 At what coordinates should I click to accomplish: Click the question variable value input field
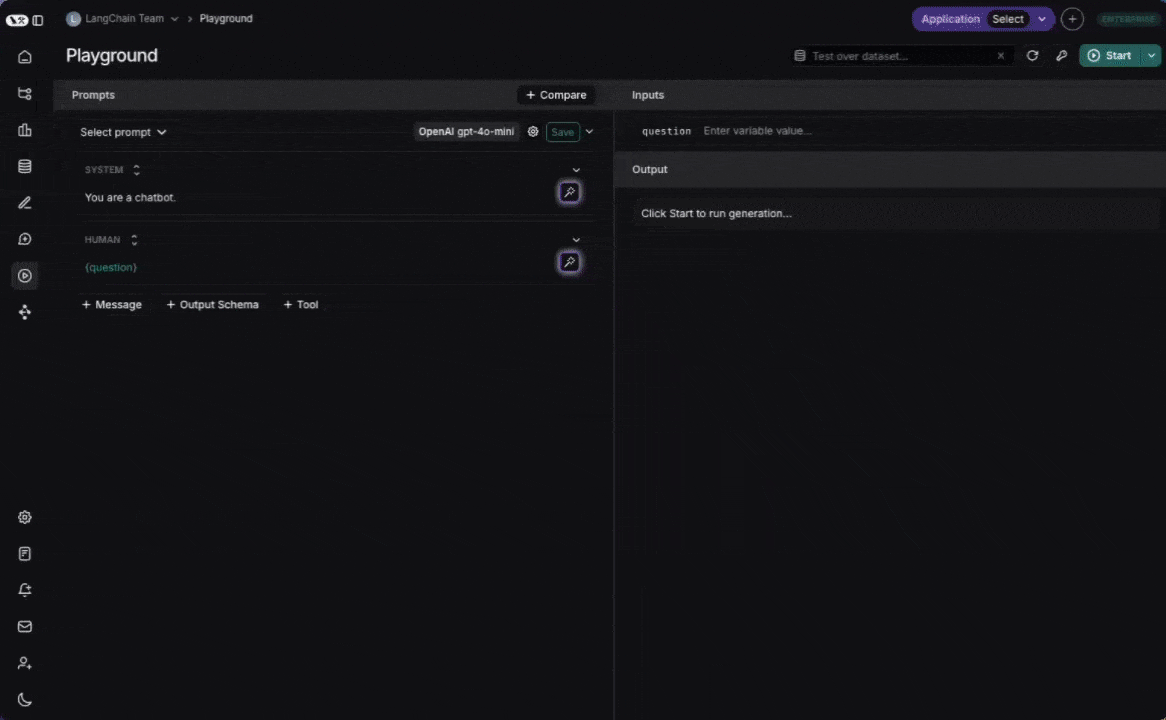click(850, 131)
